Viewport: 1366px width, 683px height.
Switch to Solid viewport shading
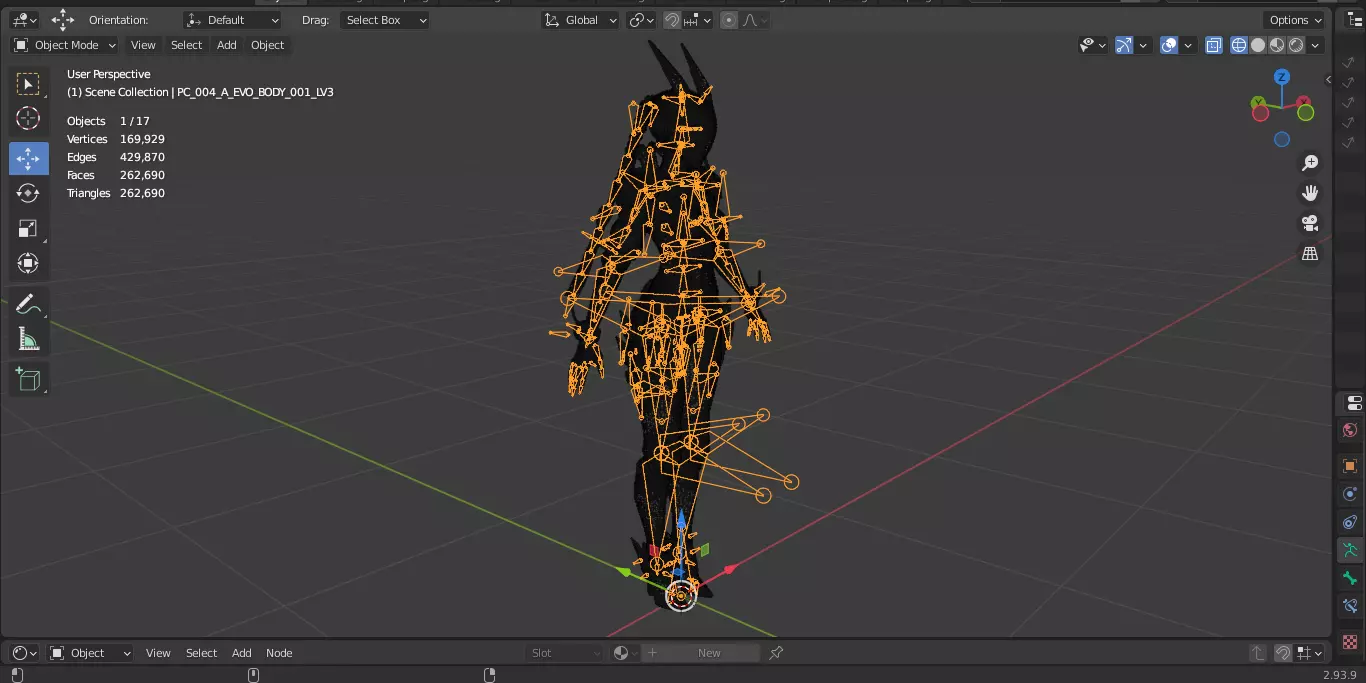(1258, 45)
